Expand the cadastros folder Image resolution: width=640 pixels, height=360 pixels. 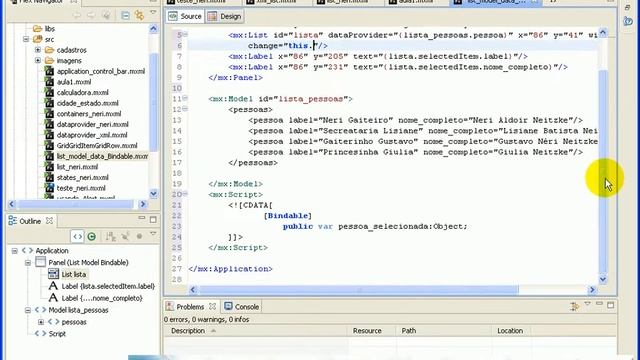pos(38,50)
